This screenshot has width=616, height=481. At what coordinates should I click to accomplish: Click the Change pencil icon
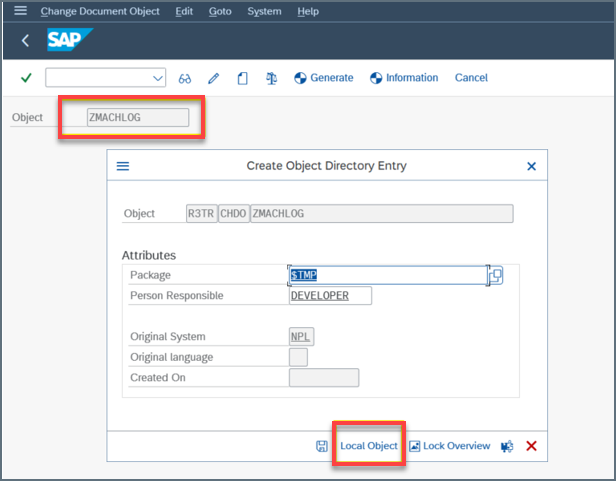tap(213, 78)
